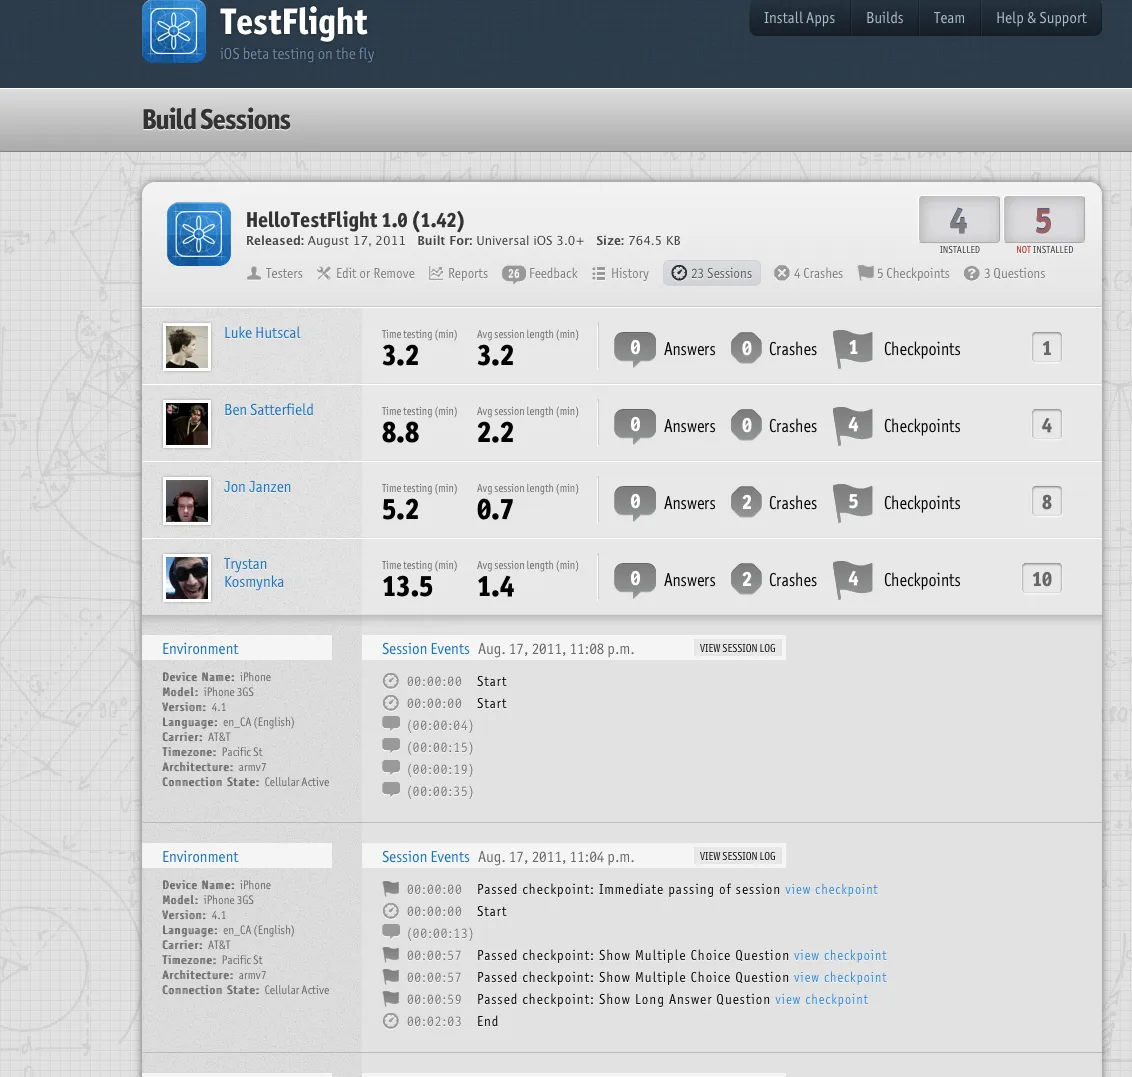Open the Builds navigation menu
The width and height of the screenshot is (1132, 1077).
pos(884,18)
